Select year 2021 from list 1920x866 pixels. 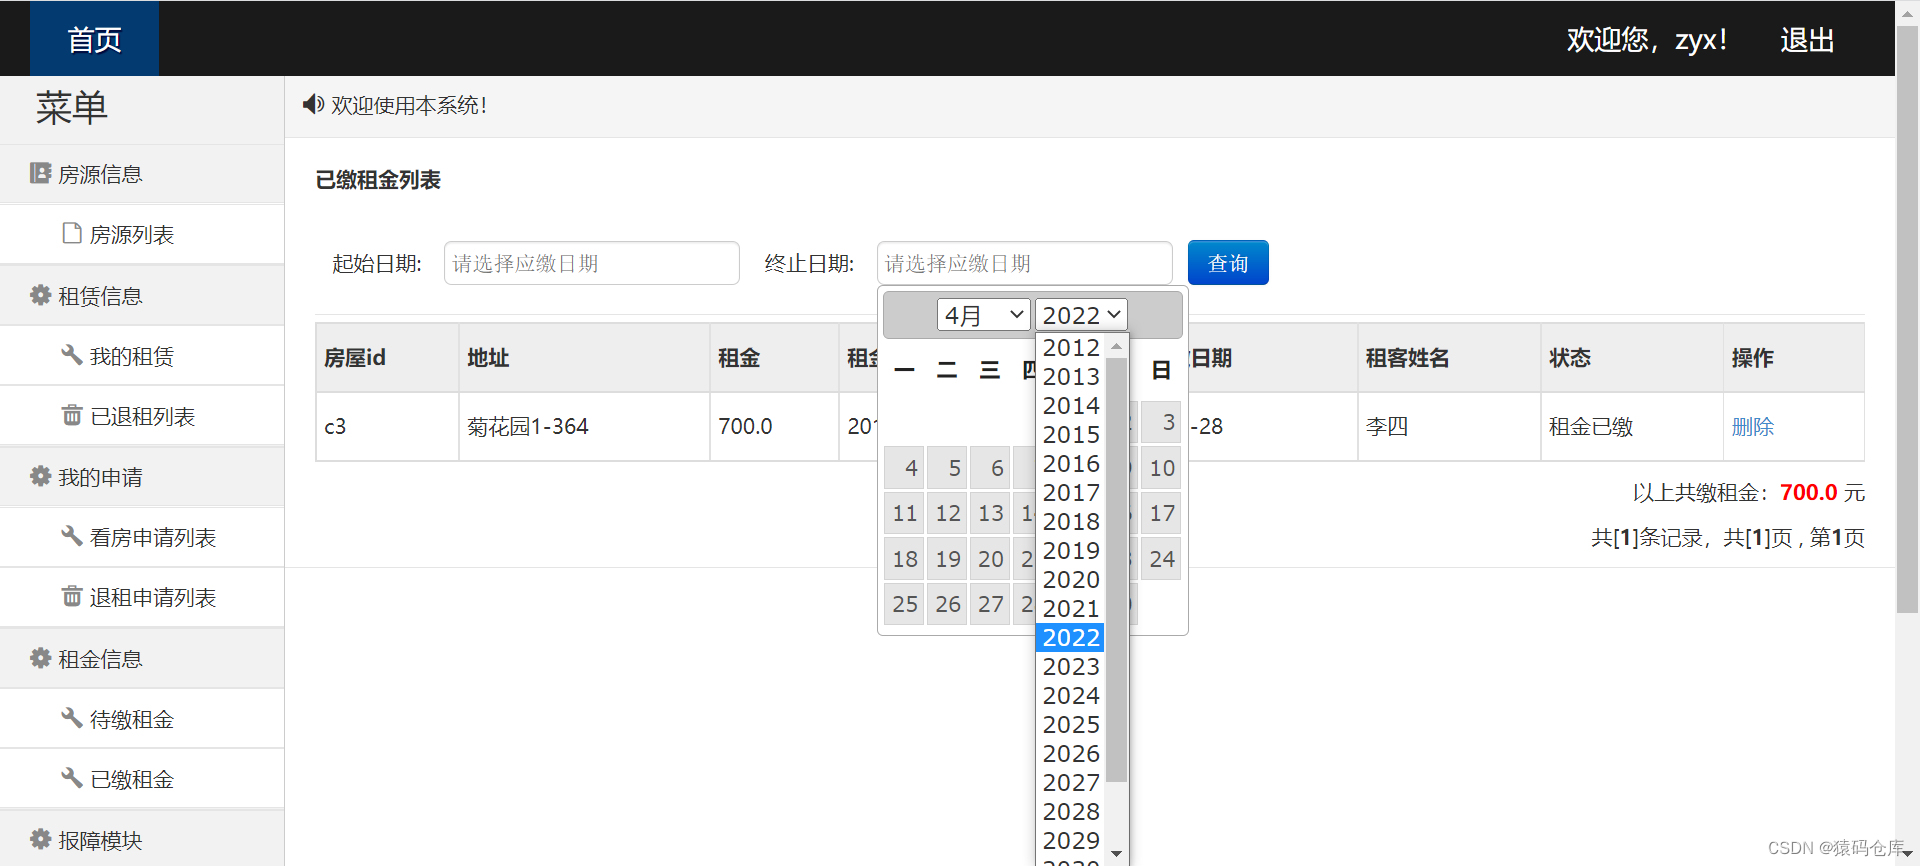[x=1070, y=608]
